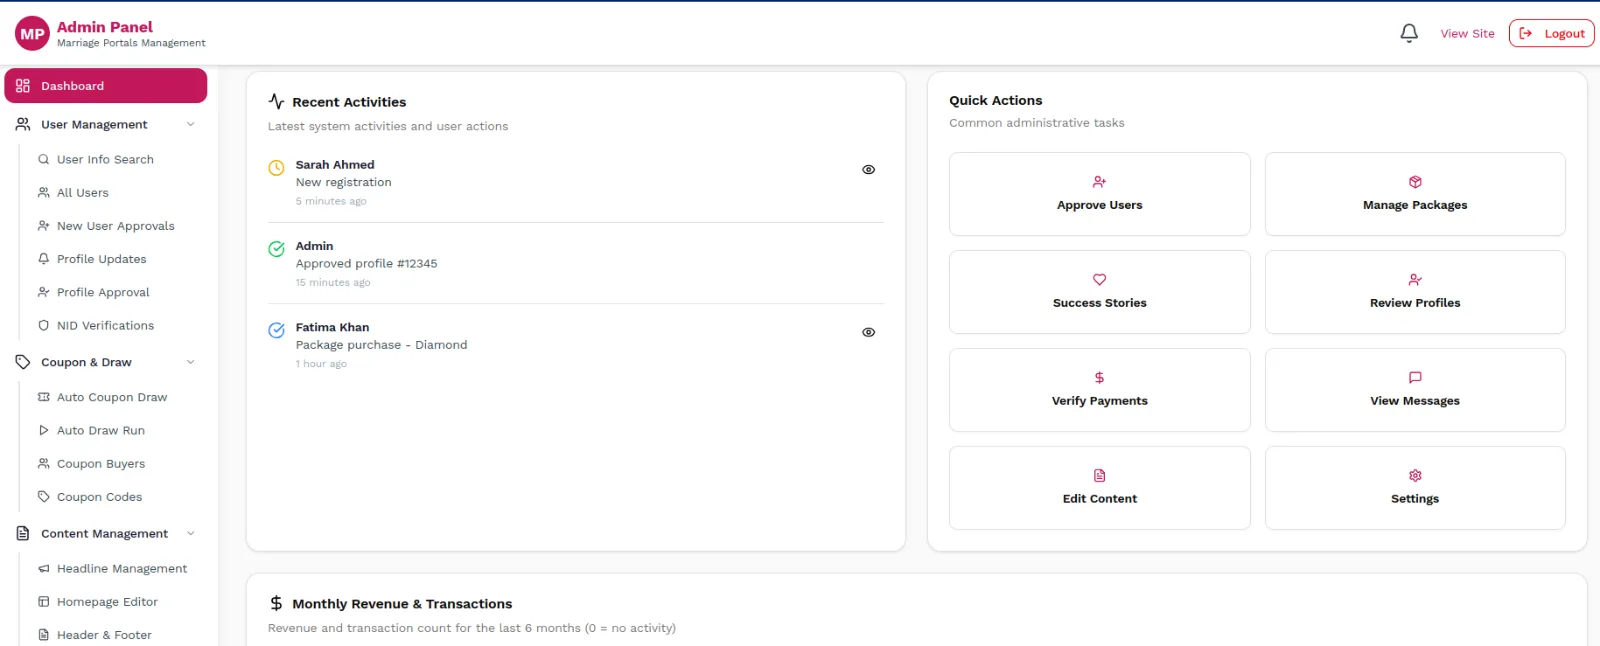Open the Settings gear card
The height and width of the screenshot is (646, 1600).
coord(1415,488)
